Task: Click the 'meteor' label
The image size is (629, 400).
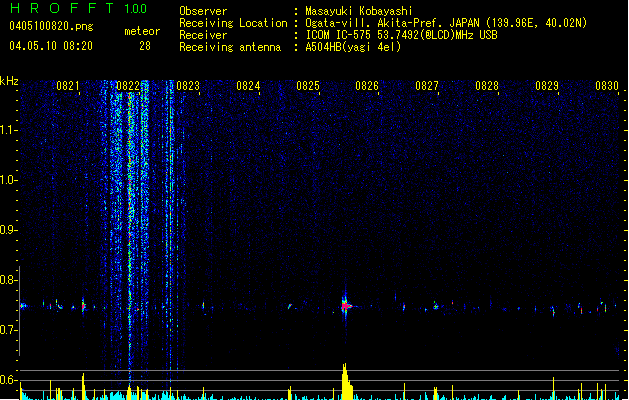Action: (x=142, y=31)
